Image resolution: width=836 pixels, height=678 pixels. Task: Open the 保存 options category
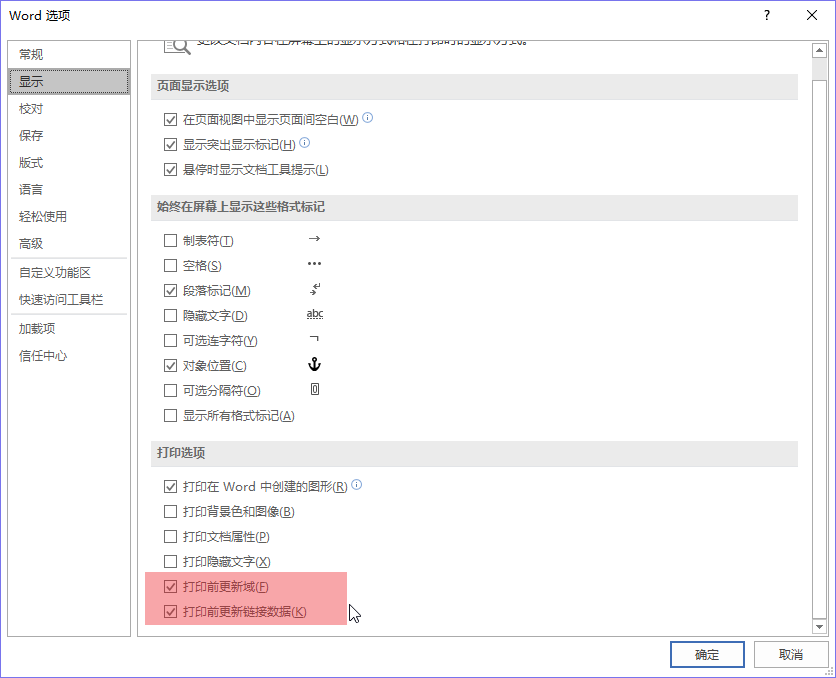coord(69,135)
